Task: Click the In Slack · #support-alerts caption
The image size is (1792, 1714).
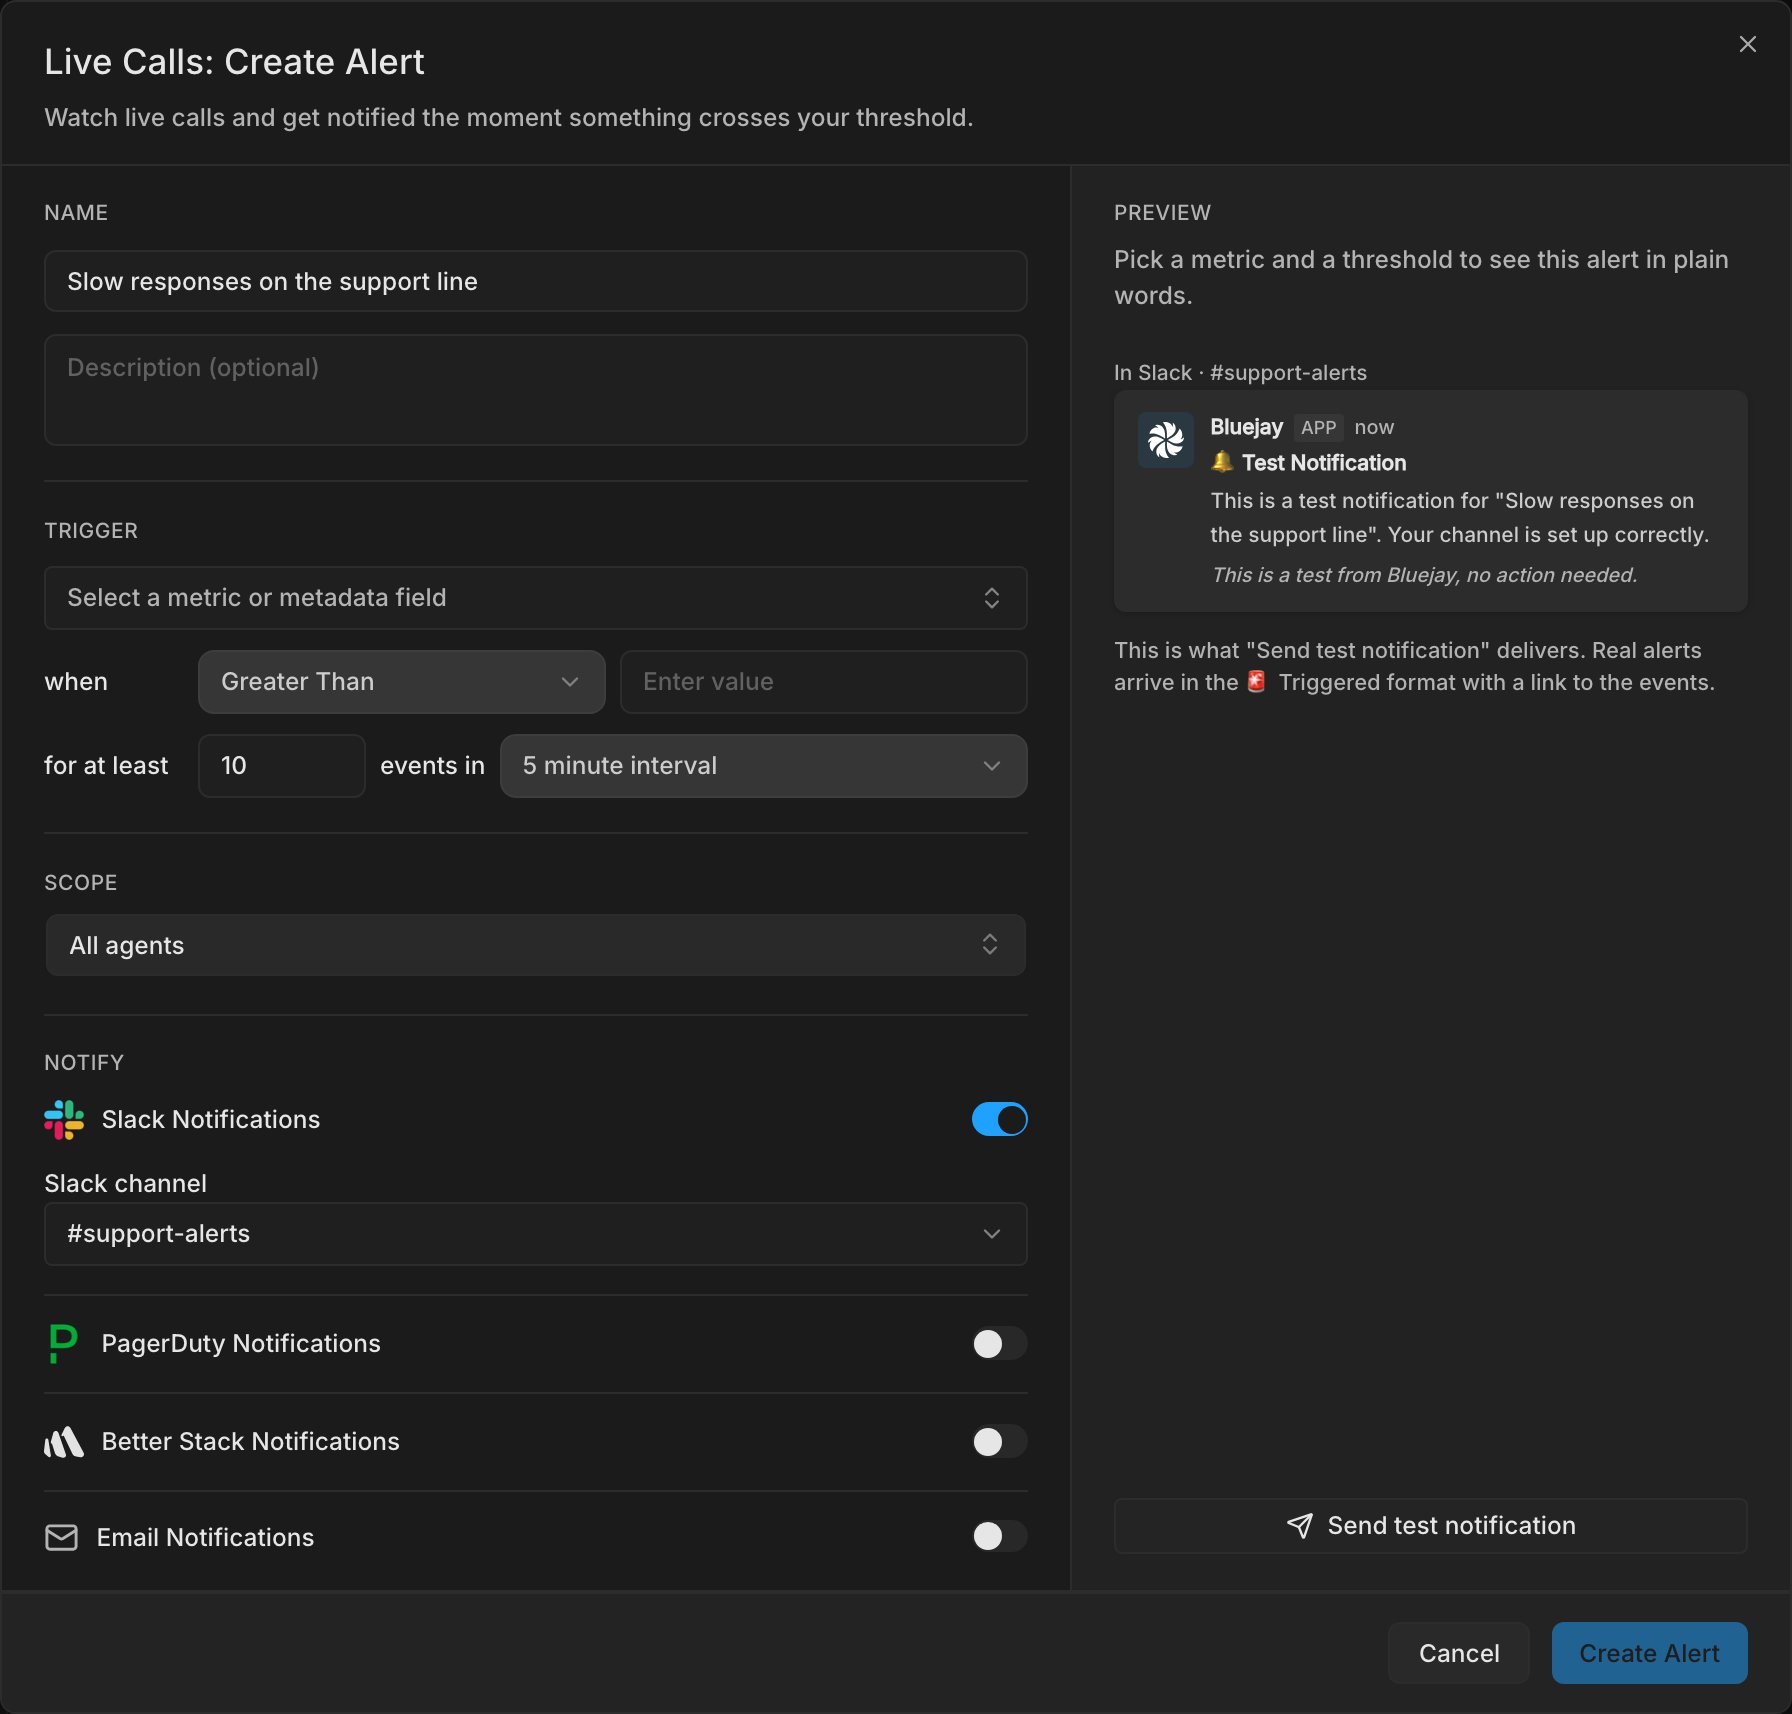Action: click(x=1240, y=372)
